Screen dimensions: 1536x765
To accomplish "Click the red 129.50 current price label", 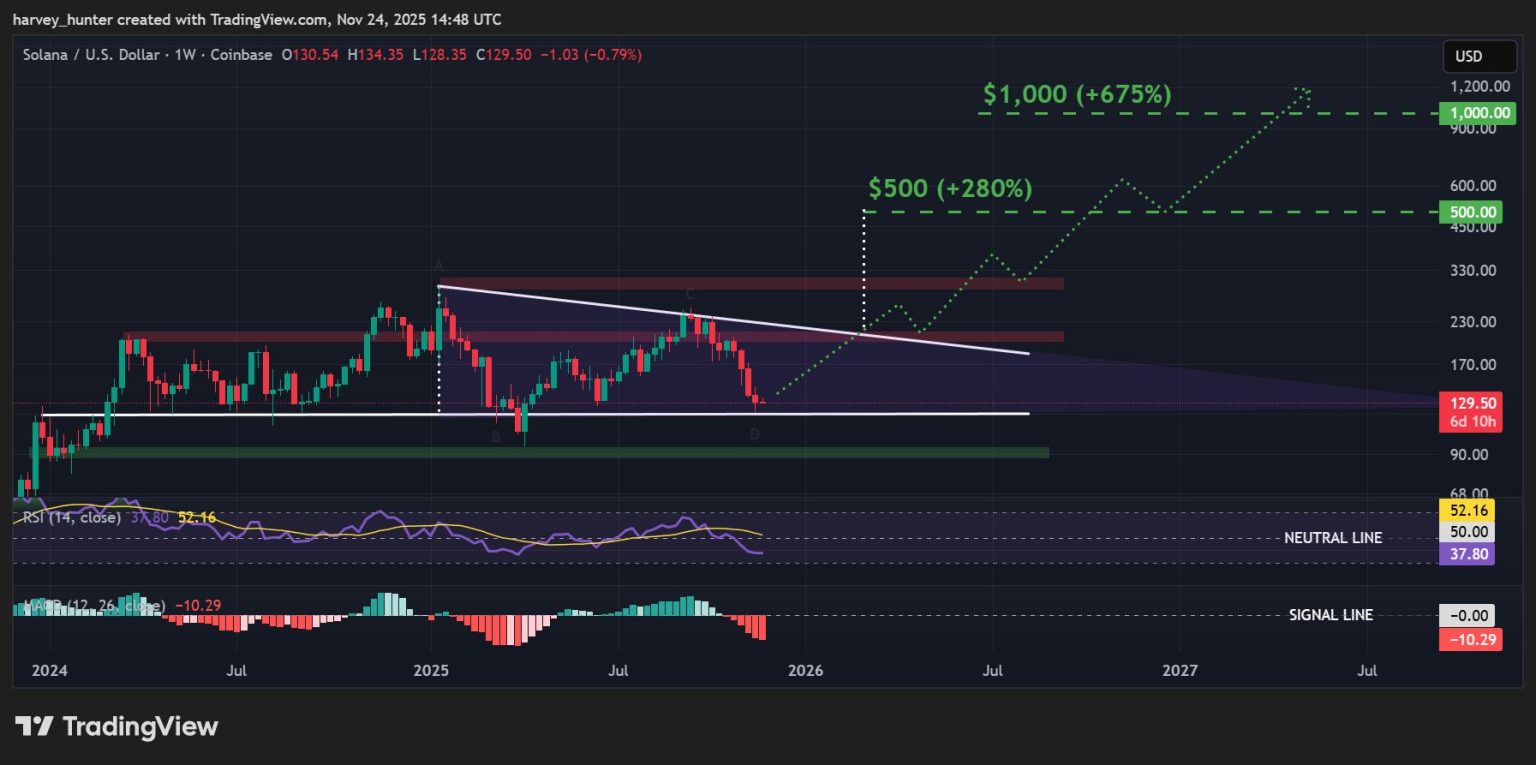I will click(1467, 403).
